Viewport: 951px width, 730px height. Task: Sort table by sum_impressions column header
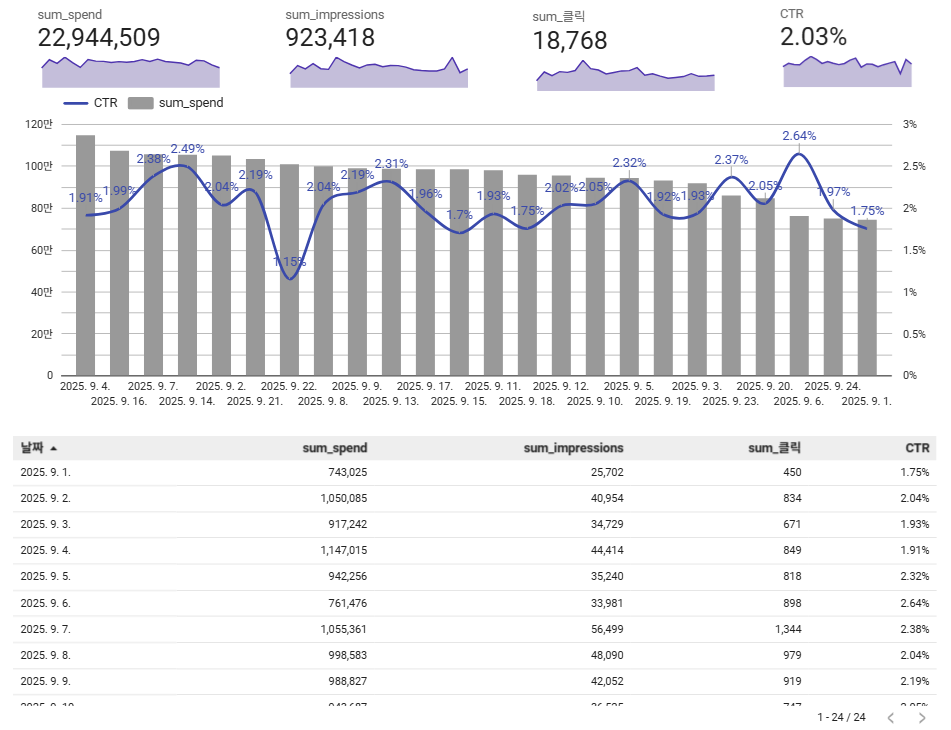click(x=573, y=448)
